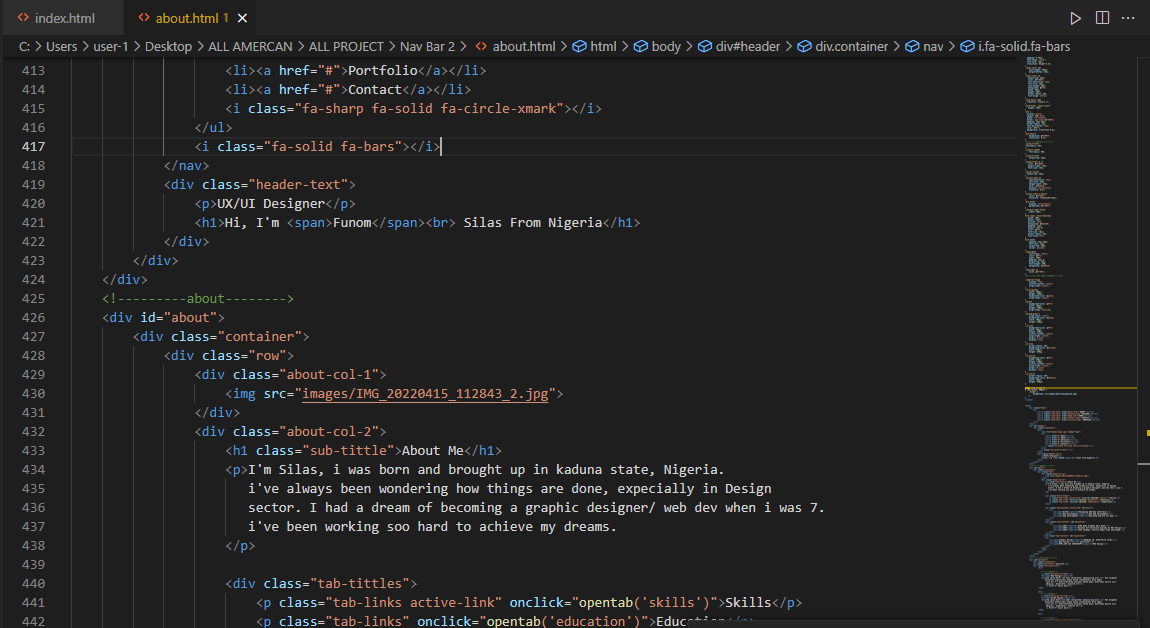The image size is (1150, 628).
Task: Open the Nav Bar 2 breadcrumb folder
Action: [428, 46]
